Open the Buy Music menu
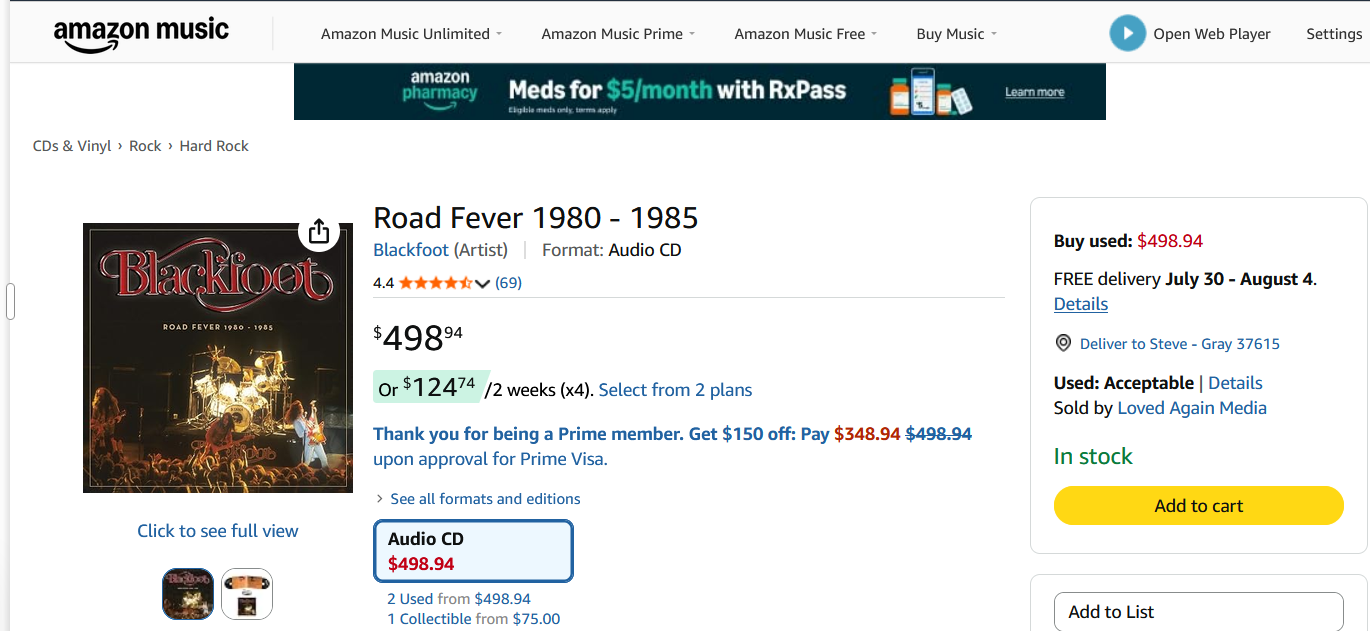Screen dimensions: 1370x631 [956, 34]
